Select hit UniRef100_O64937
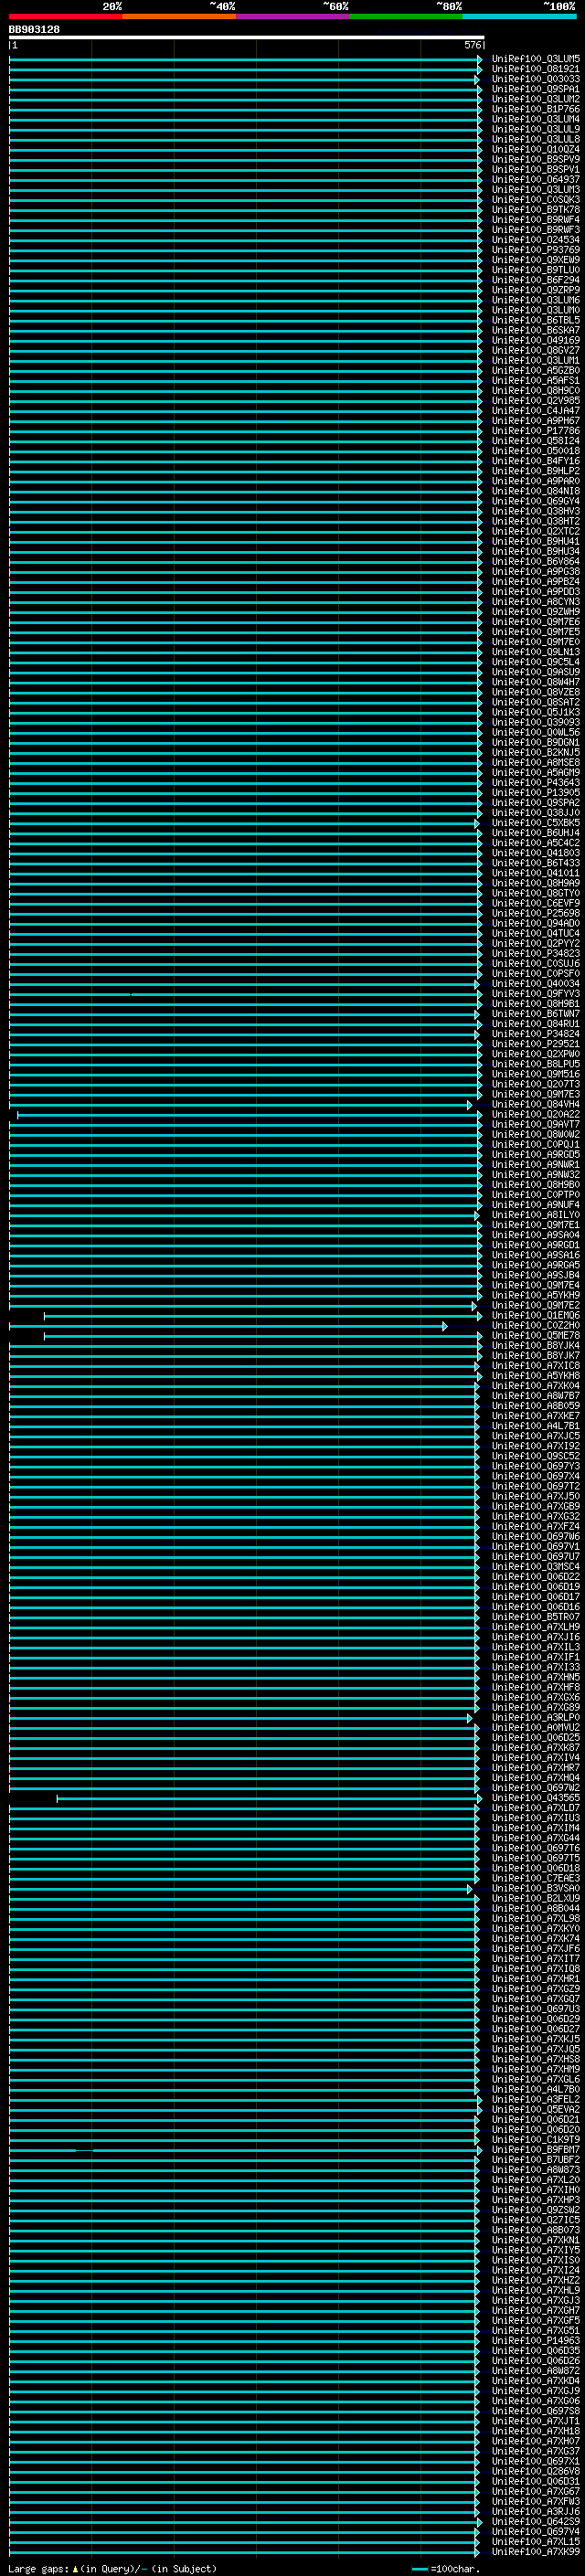Image resolution: width=585 pixels, height=2576 pixels. point(535,179)
